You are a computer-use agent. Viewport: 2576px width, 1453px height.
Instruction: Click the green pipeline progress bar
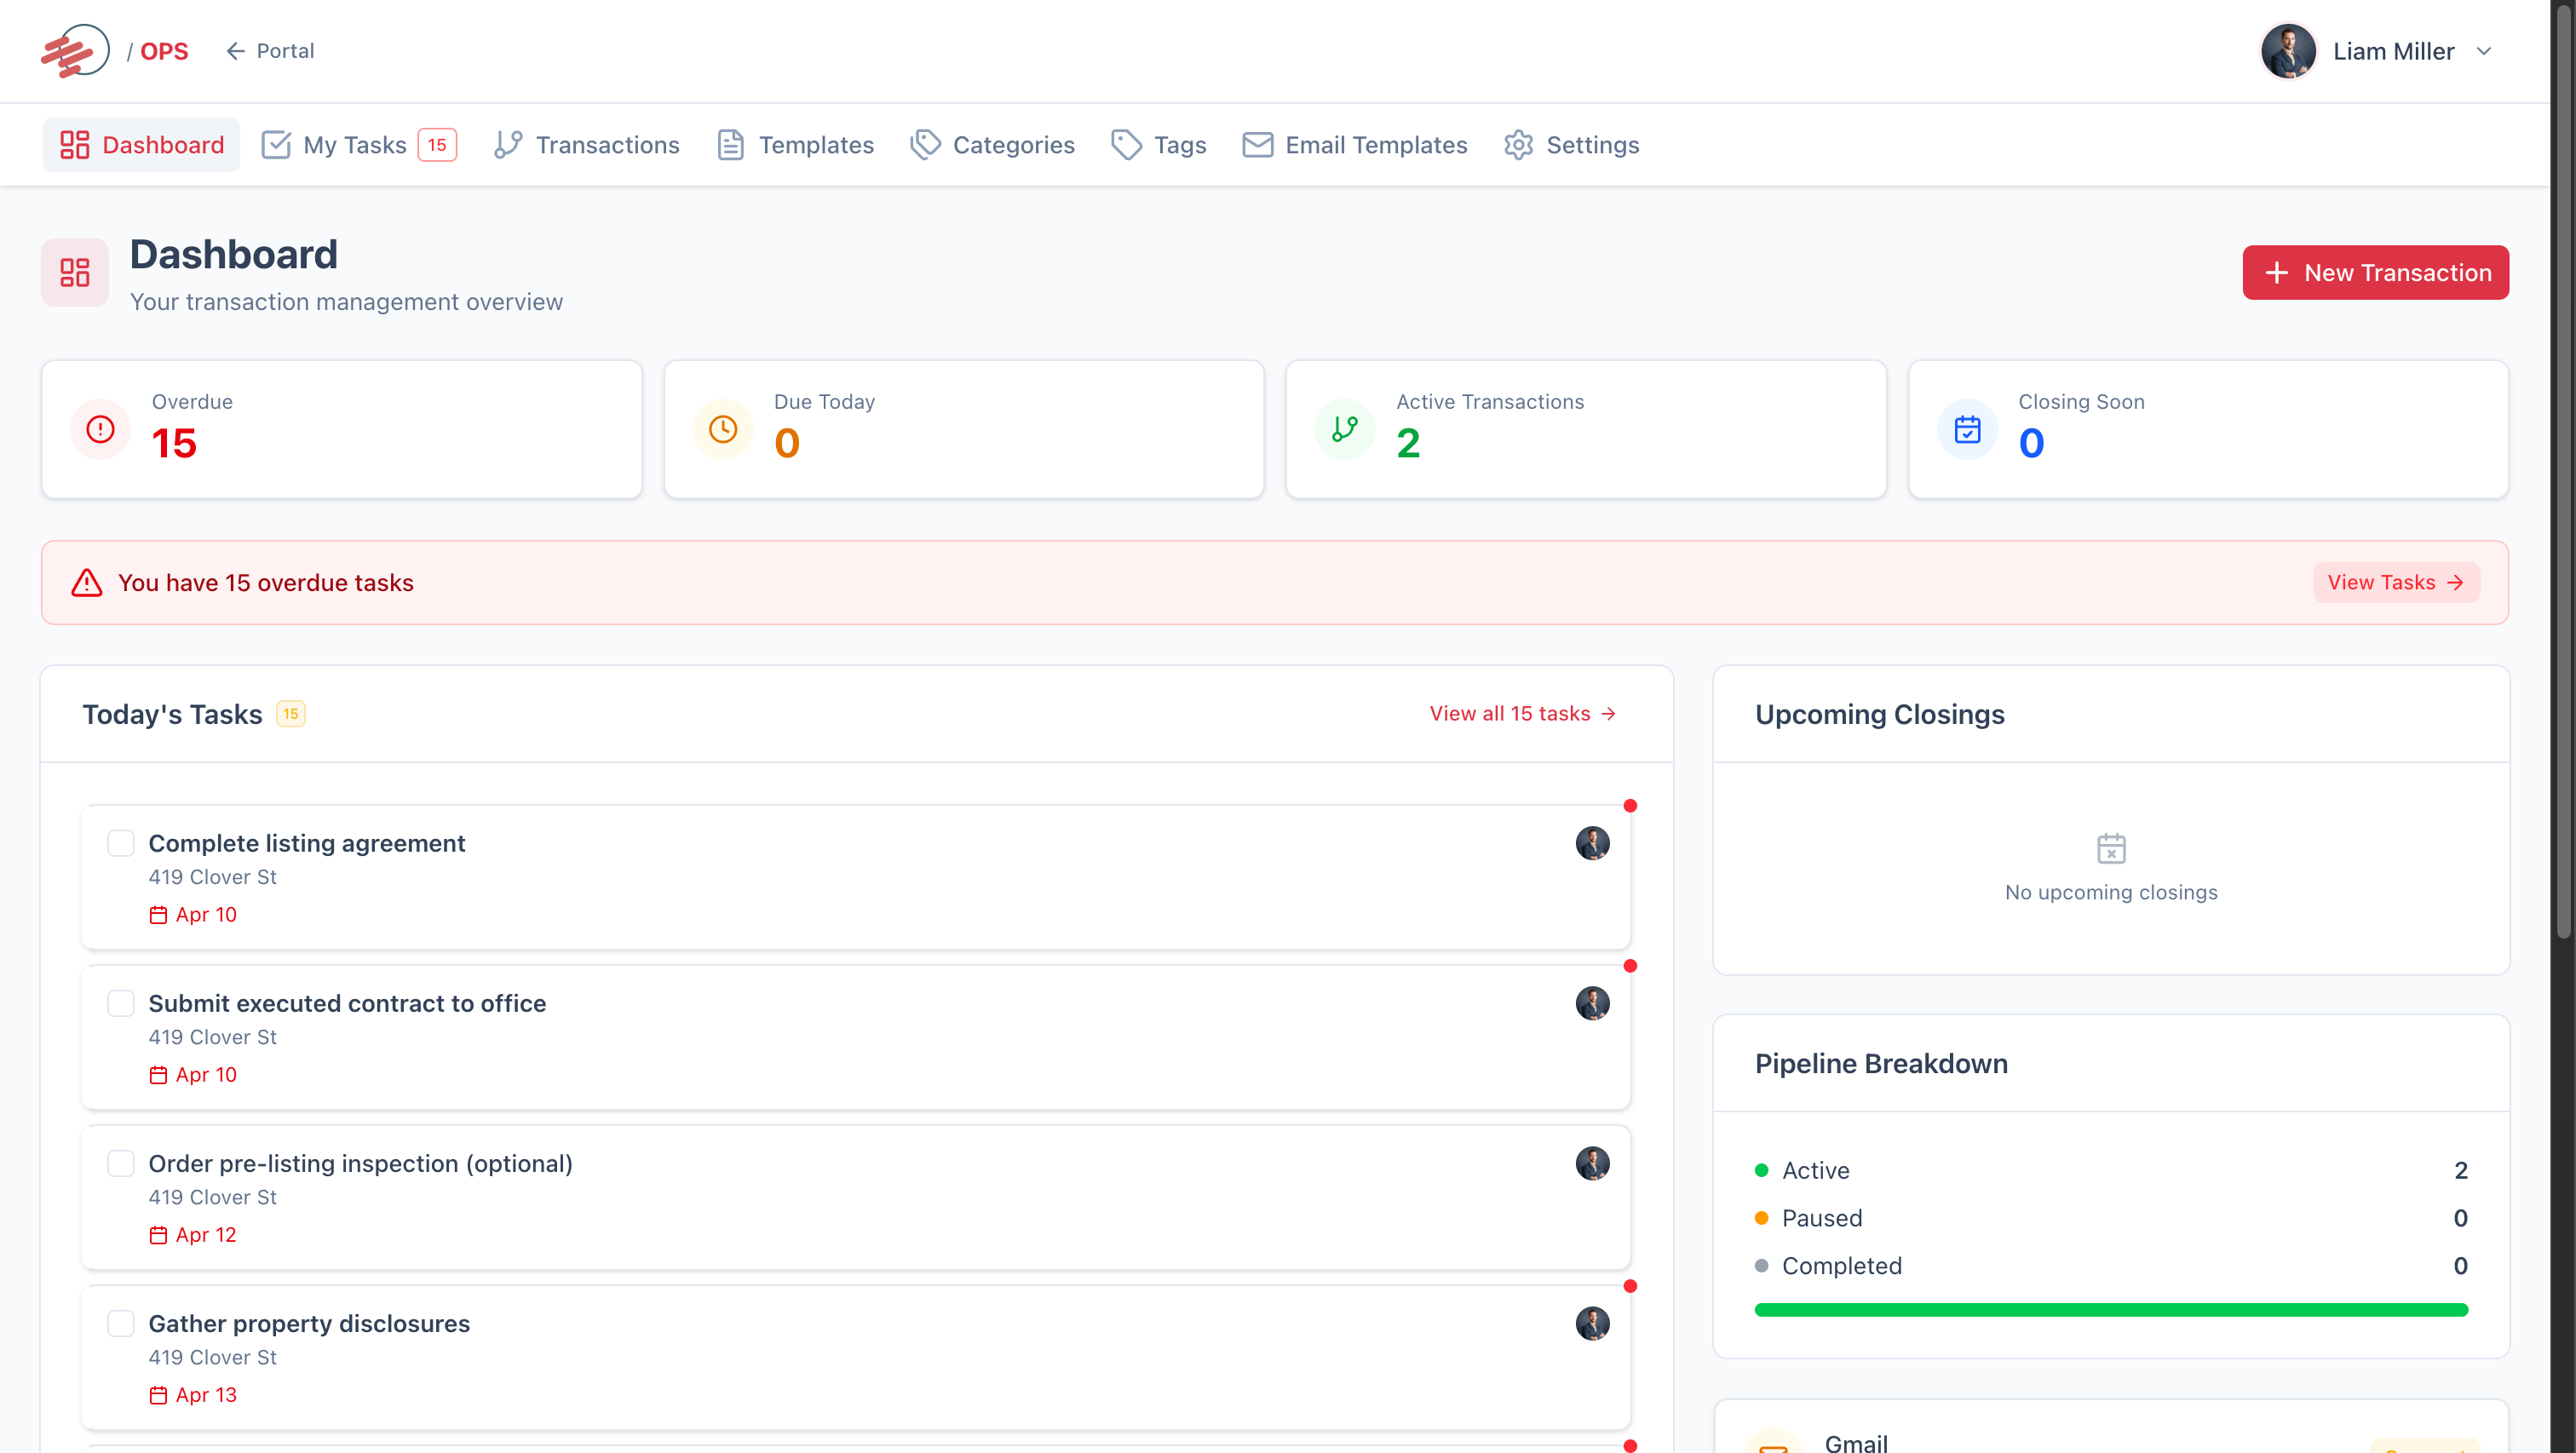tap(2111, 1310)
